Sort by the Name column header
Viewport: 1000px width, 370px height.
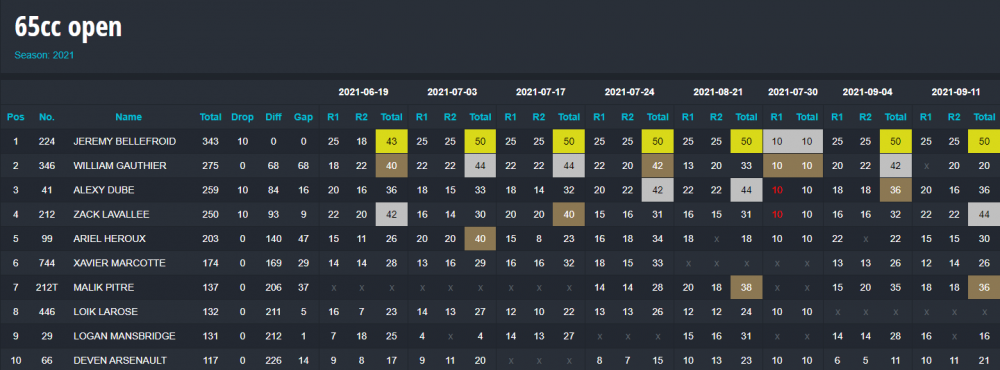128,117
